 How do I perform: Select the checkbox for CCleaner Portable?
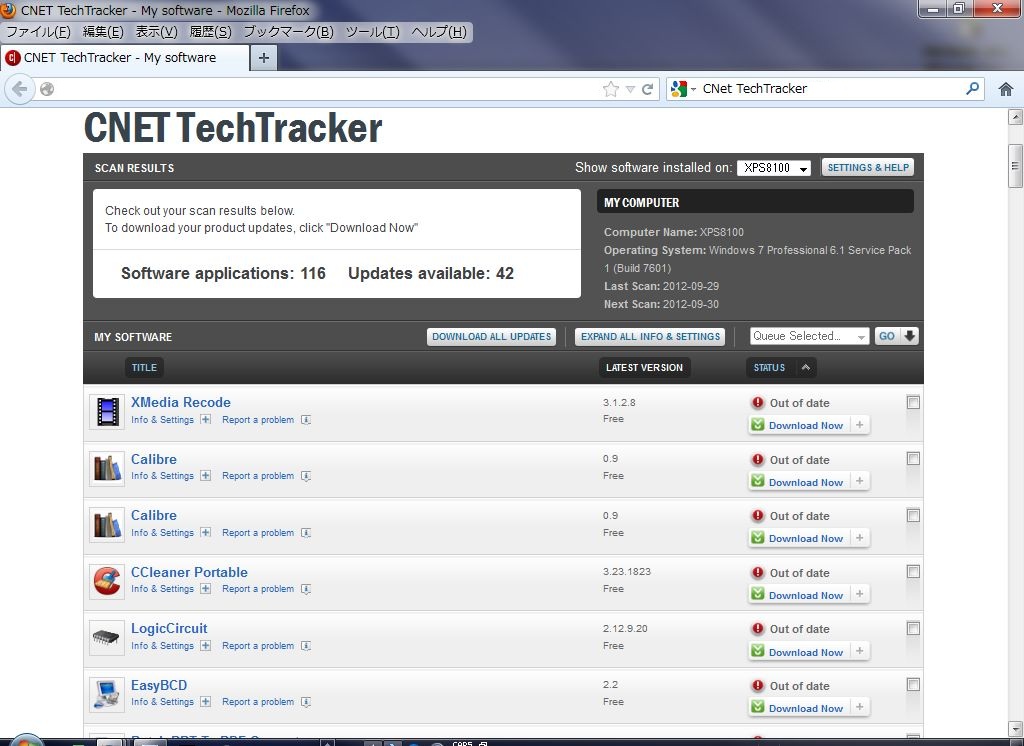point(913,571)
